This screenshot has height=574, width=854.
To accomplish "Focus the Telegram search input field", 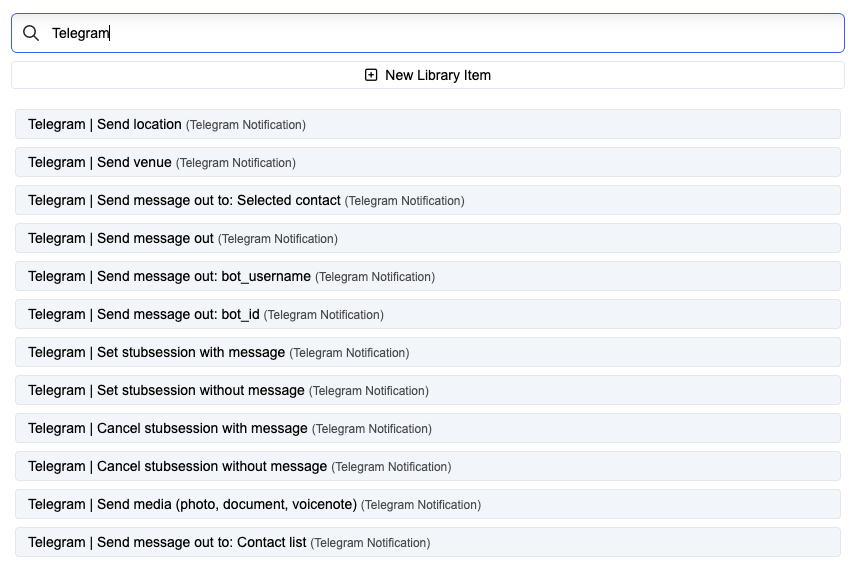I will pyautogui.click(x=428, y=33).
